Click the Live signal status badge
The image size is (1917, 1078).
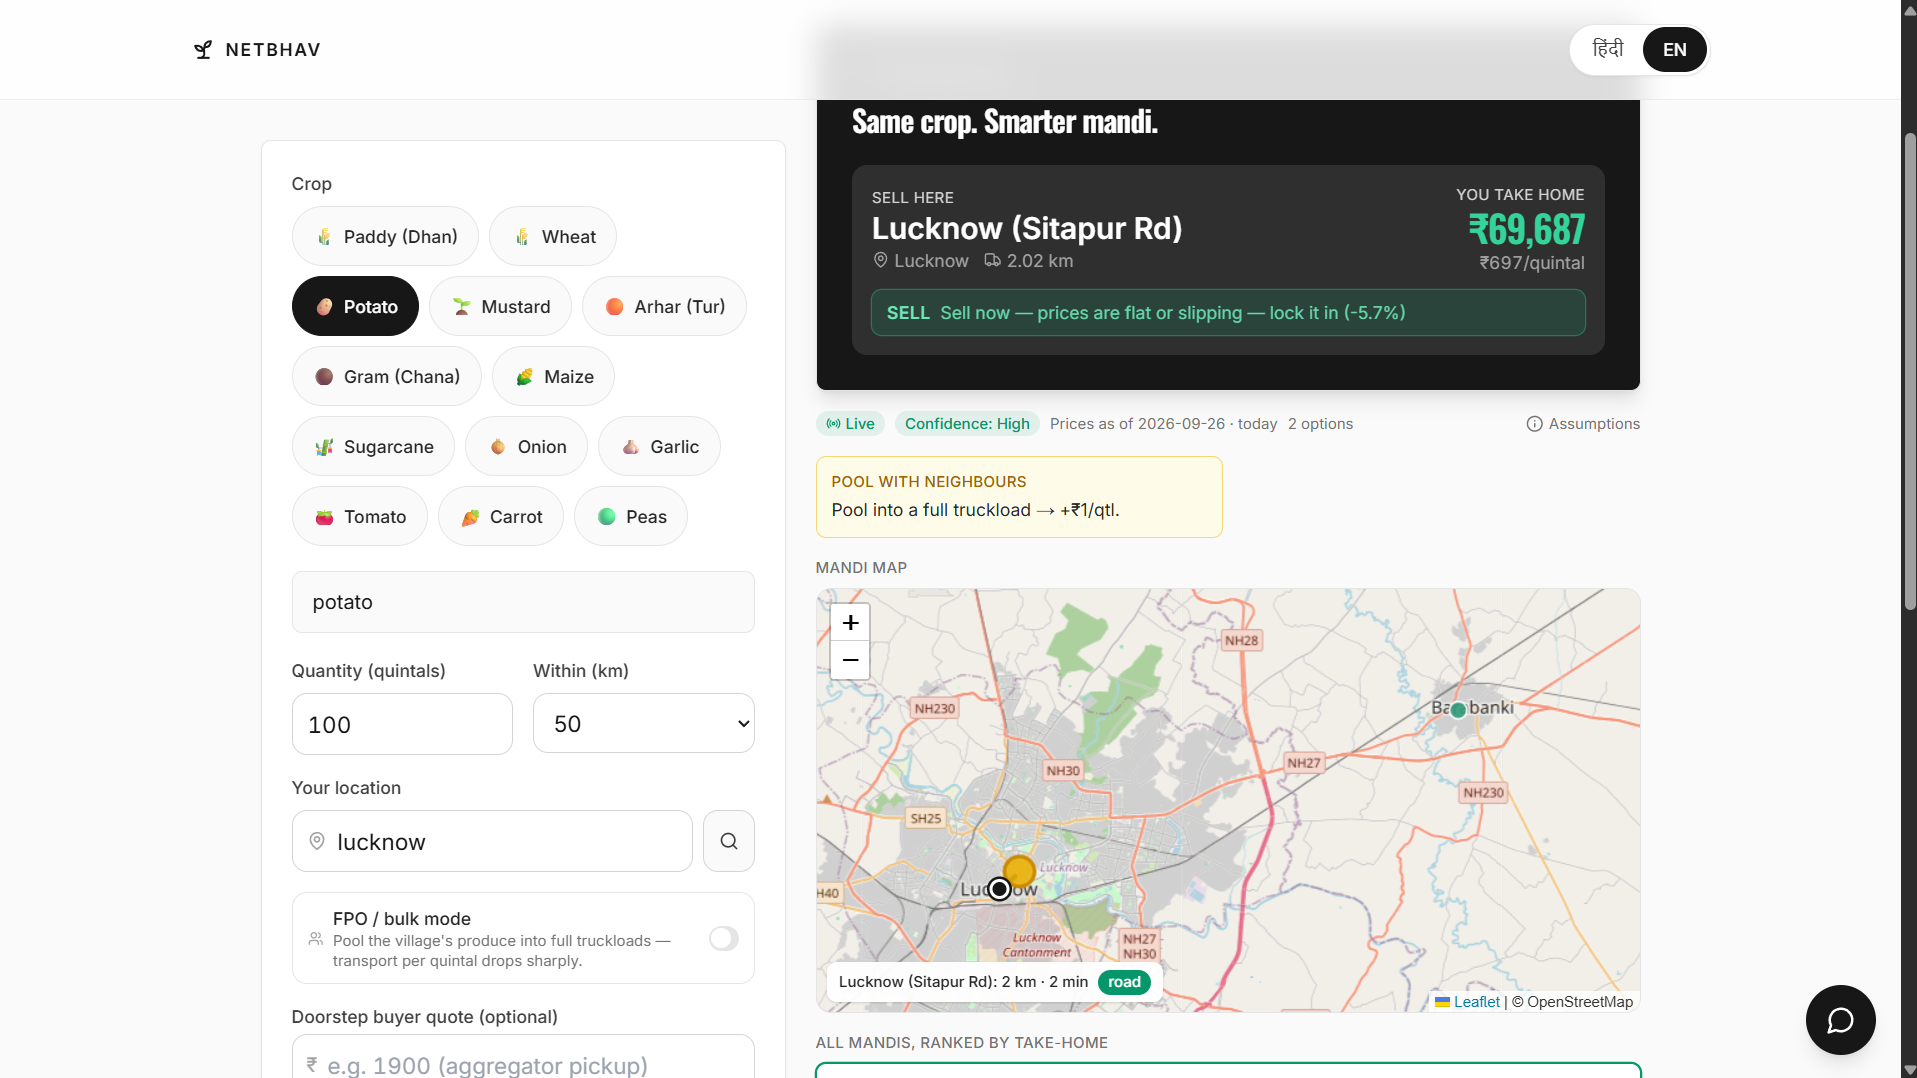coord(850,424)
